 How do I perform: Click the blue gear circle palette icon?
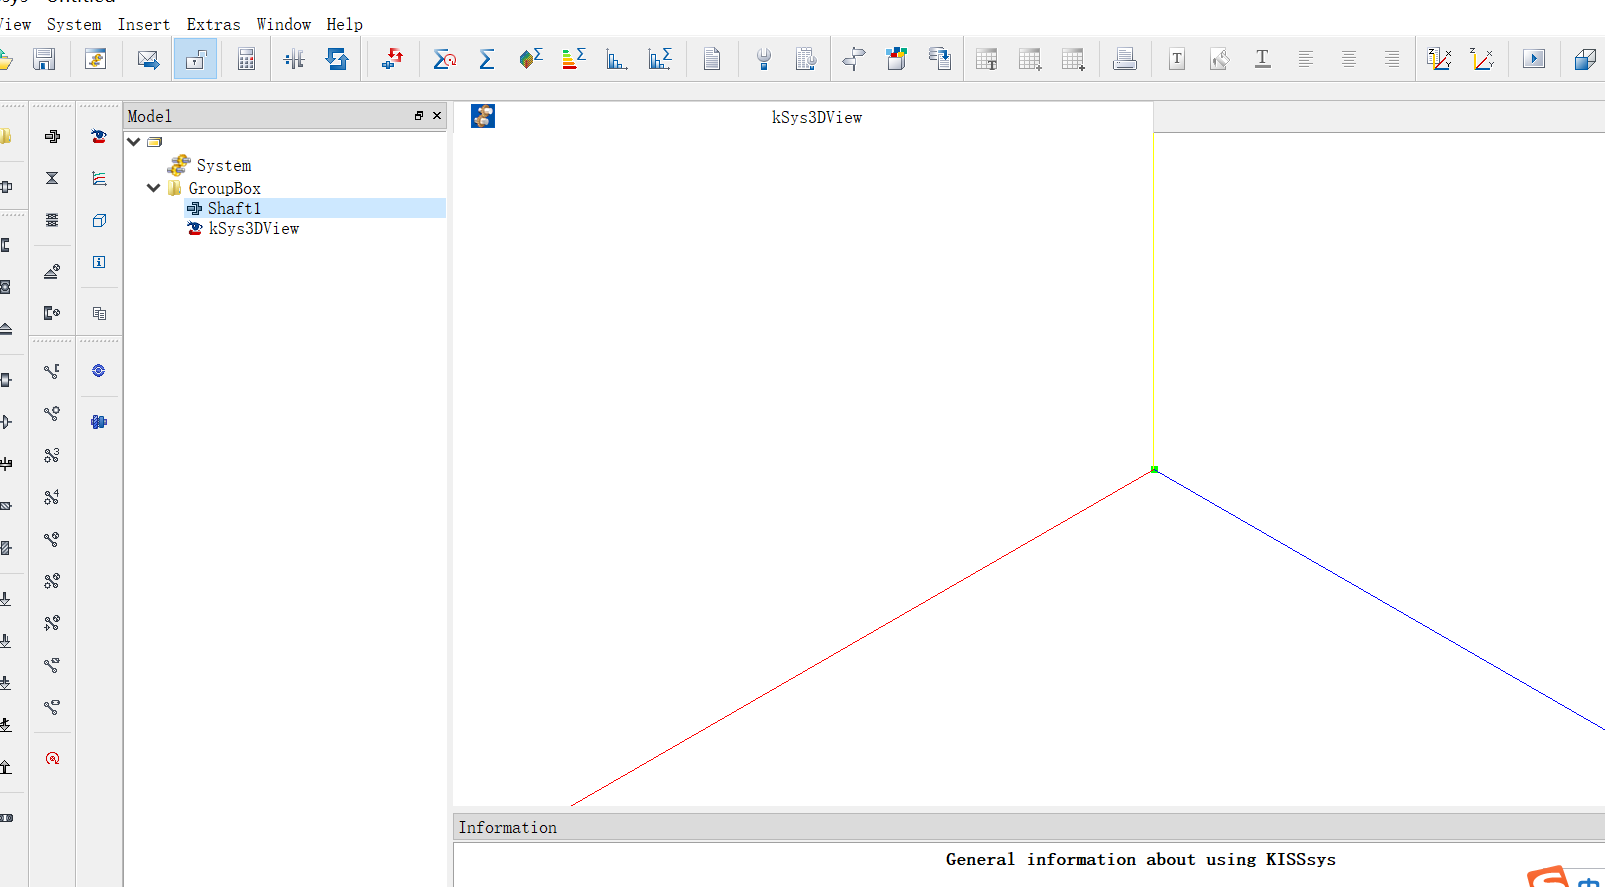(98, 370)
